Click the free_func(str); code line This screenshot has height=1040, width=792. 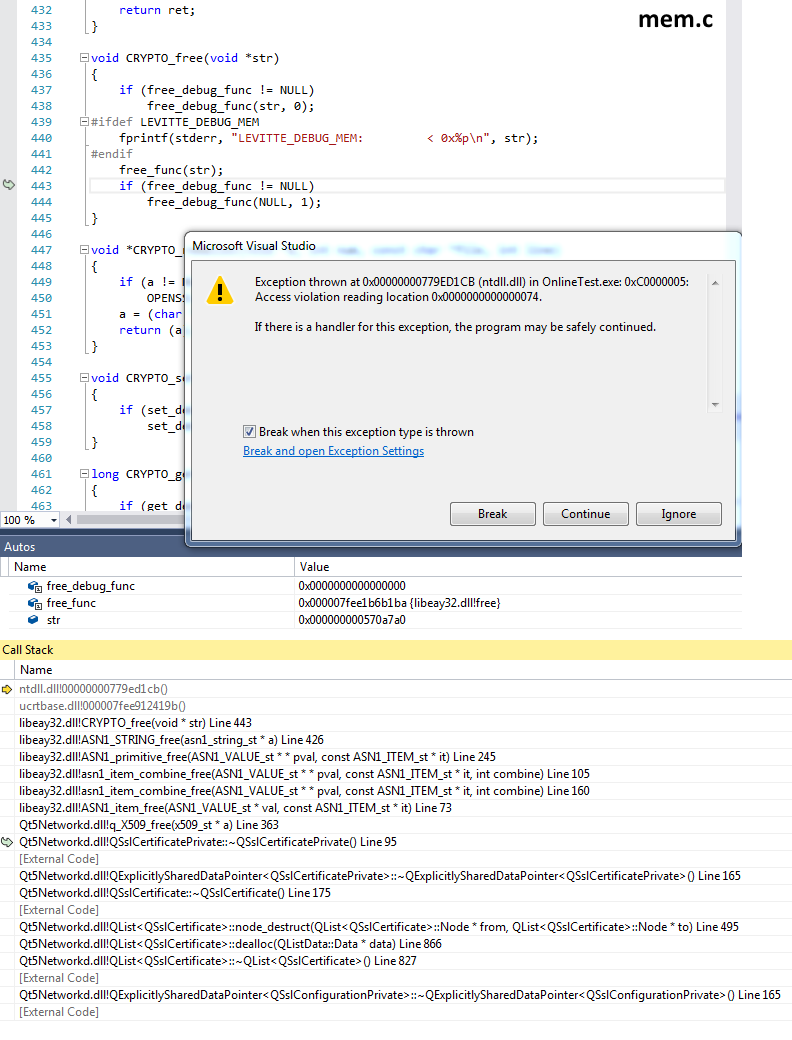171,170
